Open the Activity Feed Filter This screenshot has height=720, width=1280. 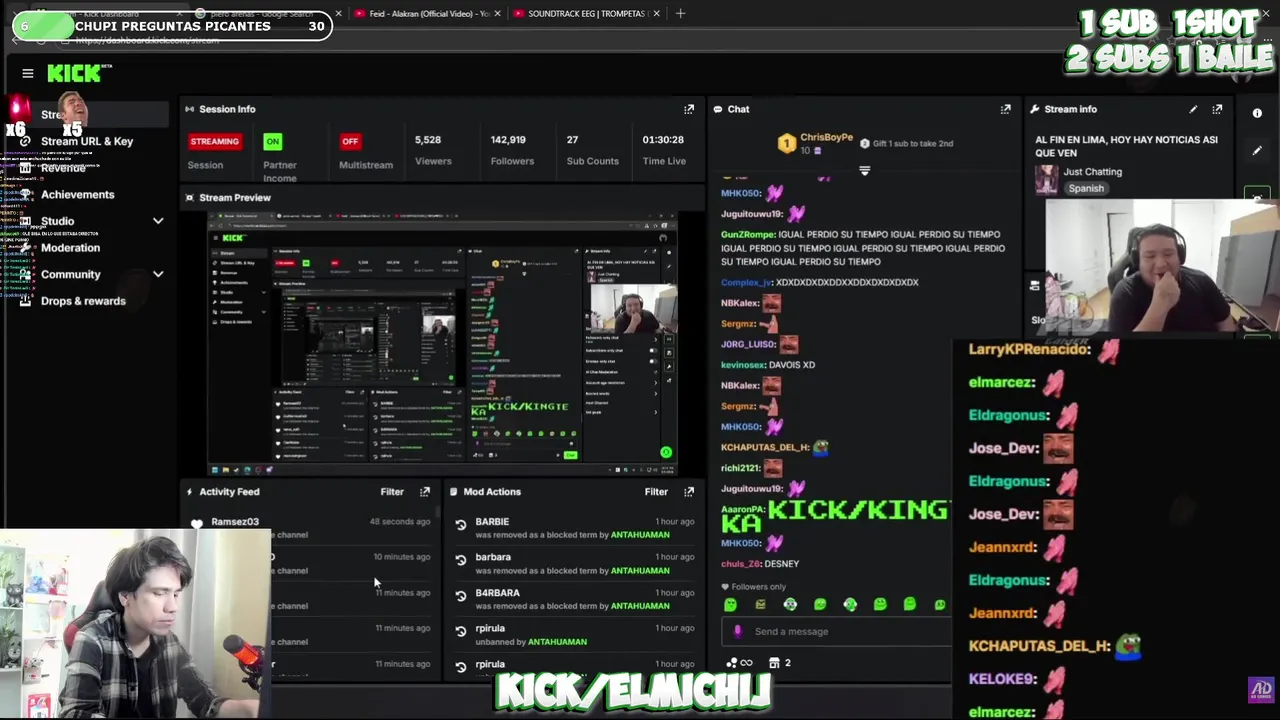(392, 492)
